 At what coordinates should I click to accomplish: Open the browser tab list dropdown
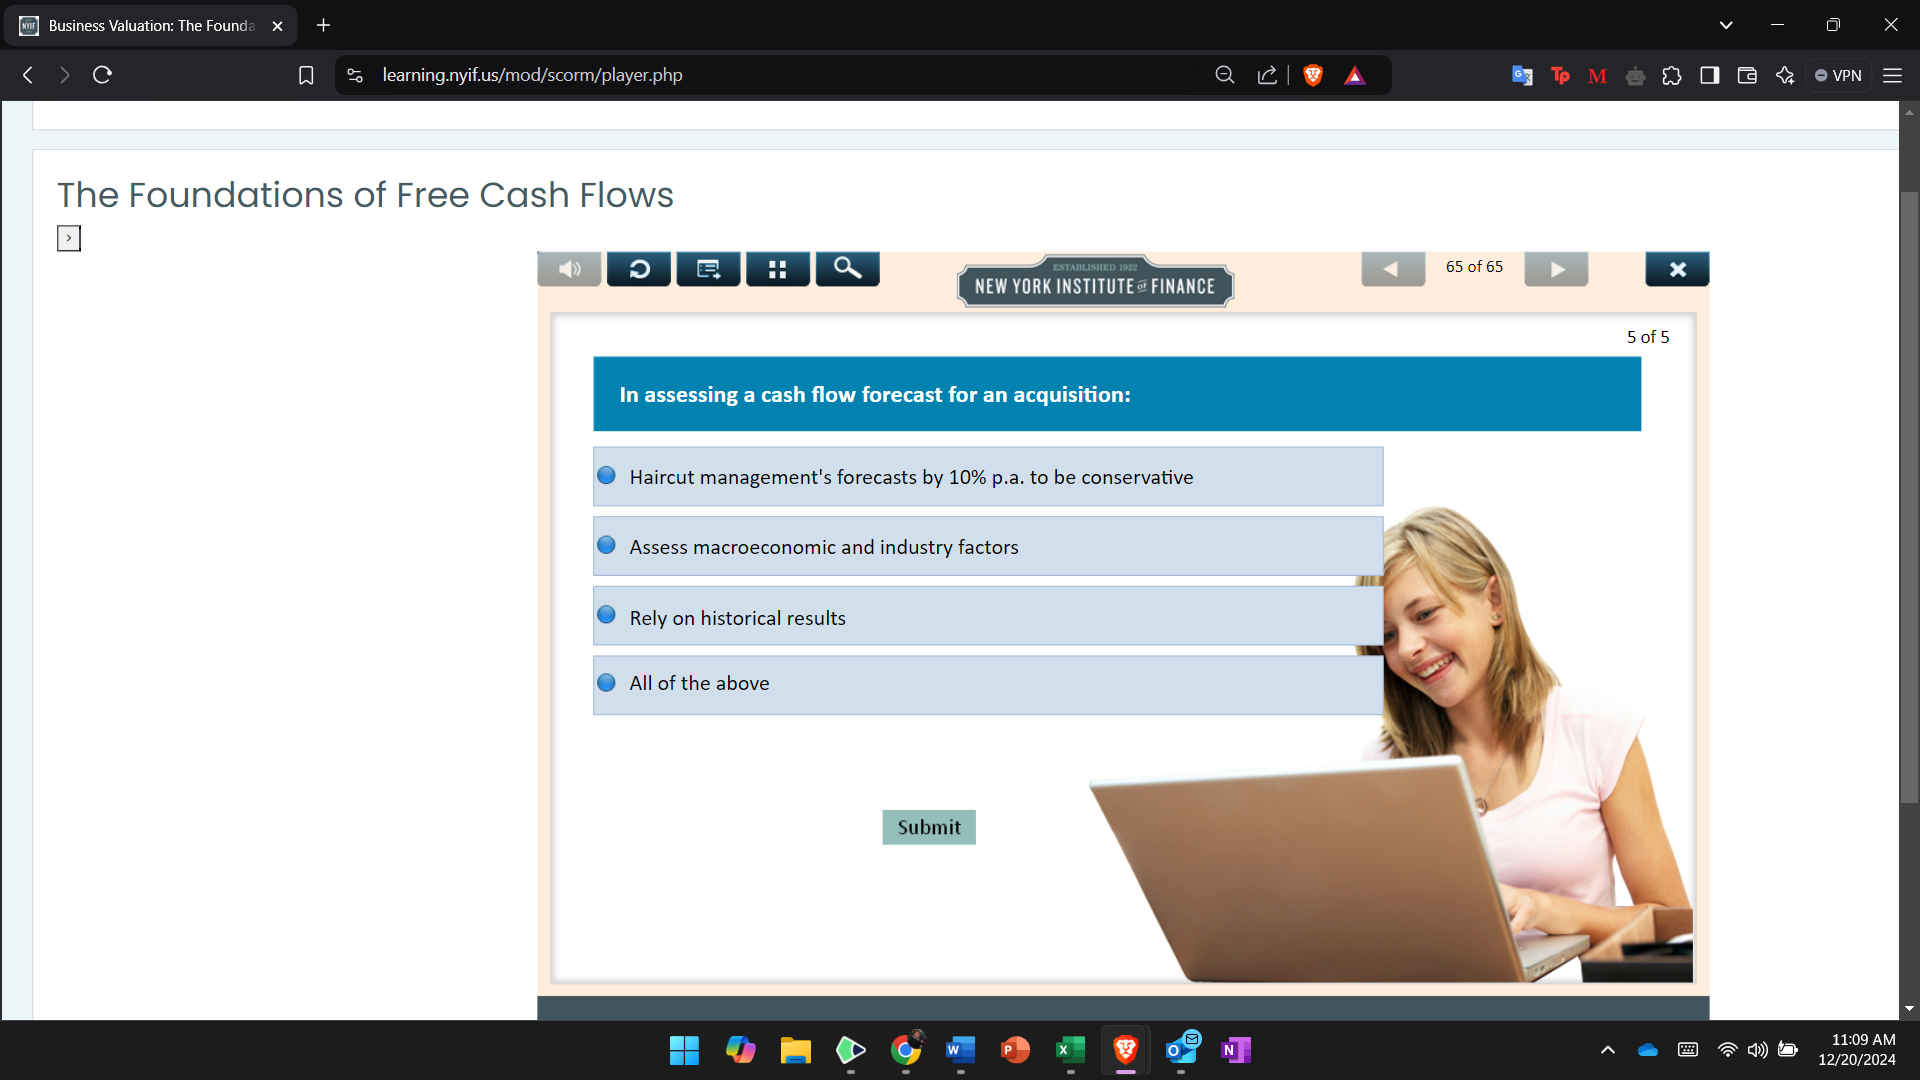pos(1725,25)
